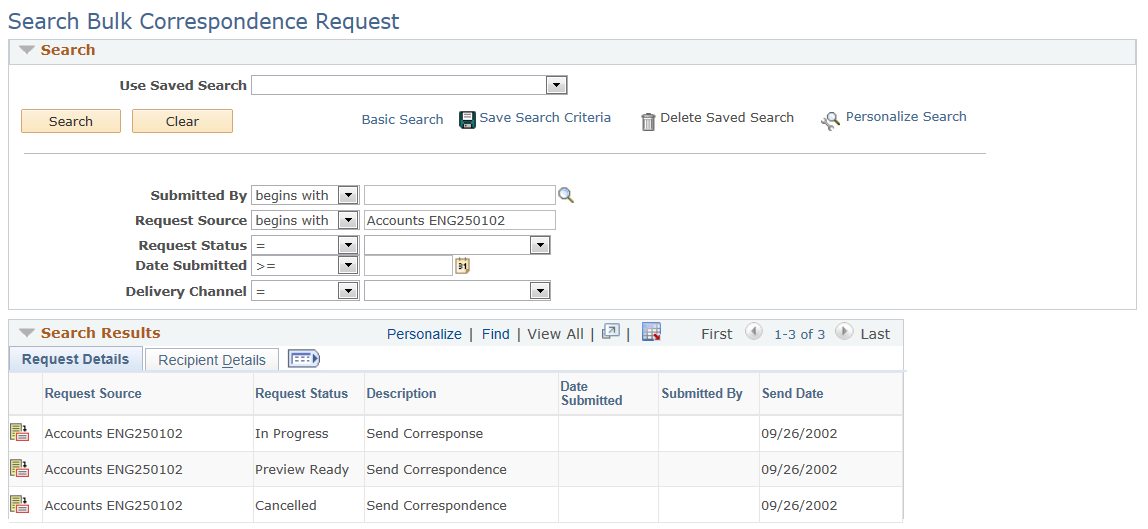Open Date Submitted operator dropdown

pyautogui.click(x=348, y=266)
